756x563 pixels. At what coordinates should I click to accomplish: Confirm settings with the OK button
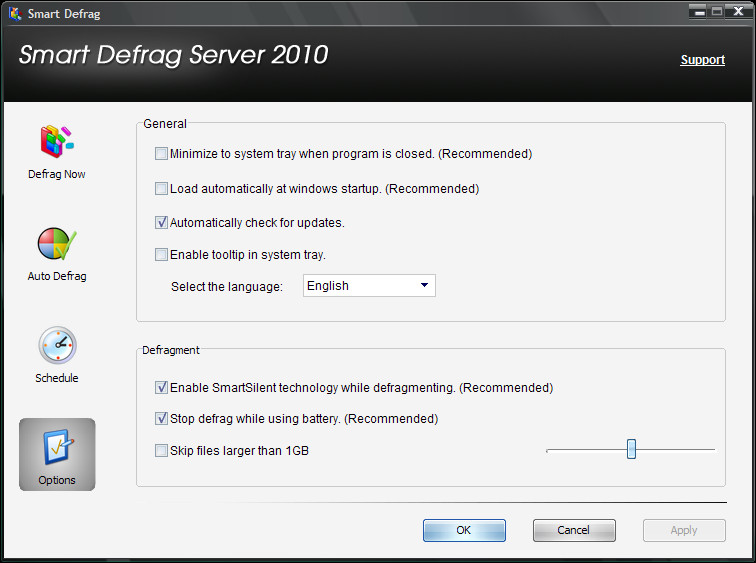464,530
